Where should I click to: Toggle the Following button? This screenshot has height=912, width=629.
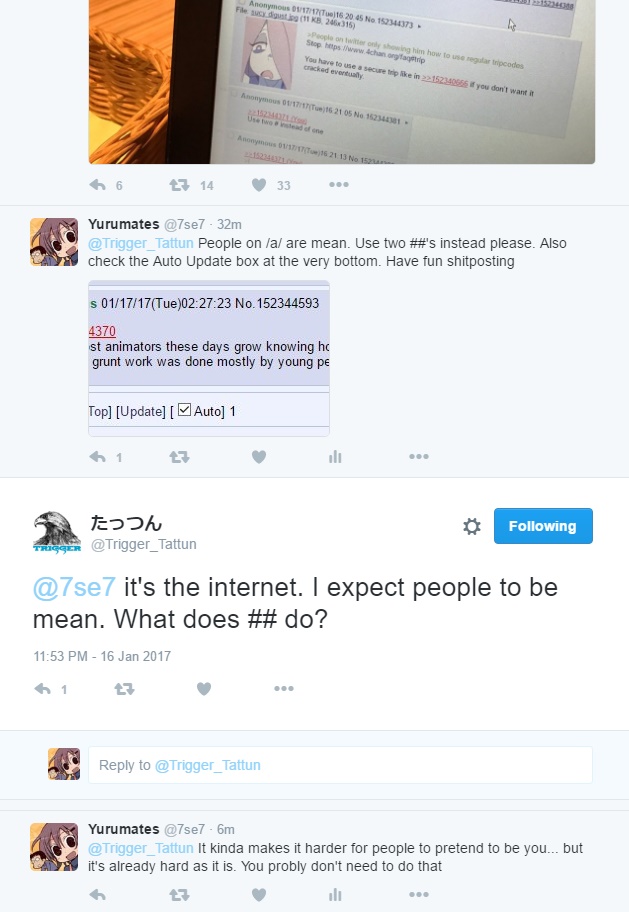click(543, 526)
